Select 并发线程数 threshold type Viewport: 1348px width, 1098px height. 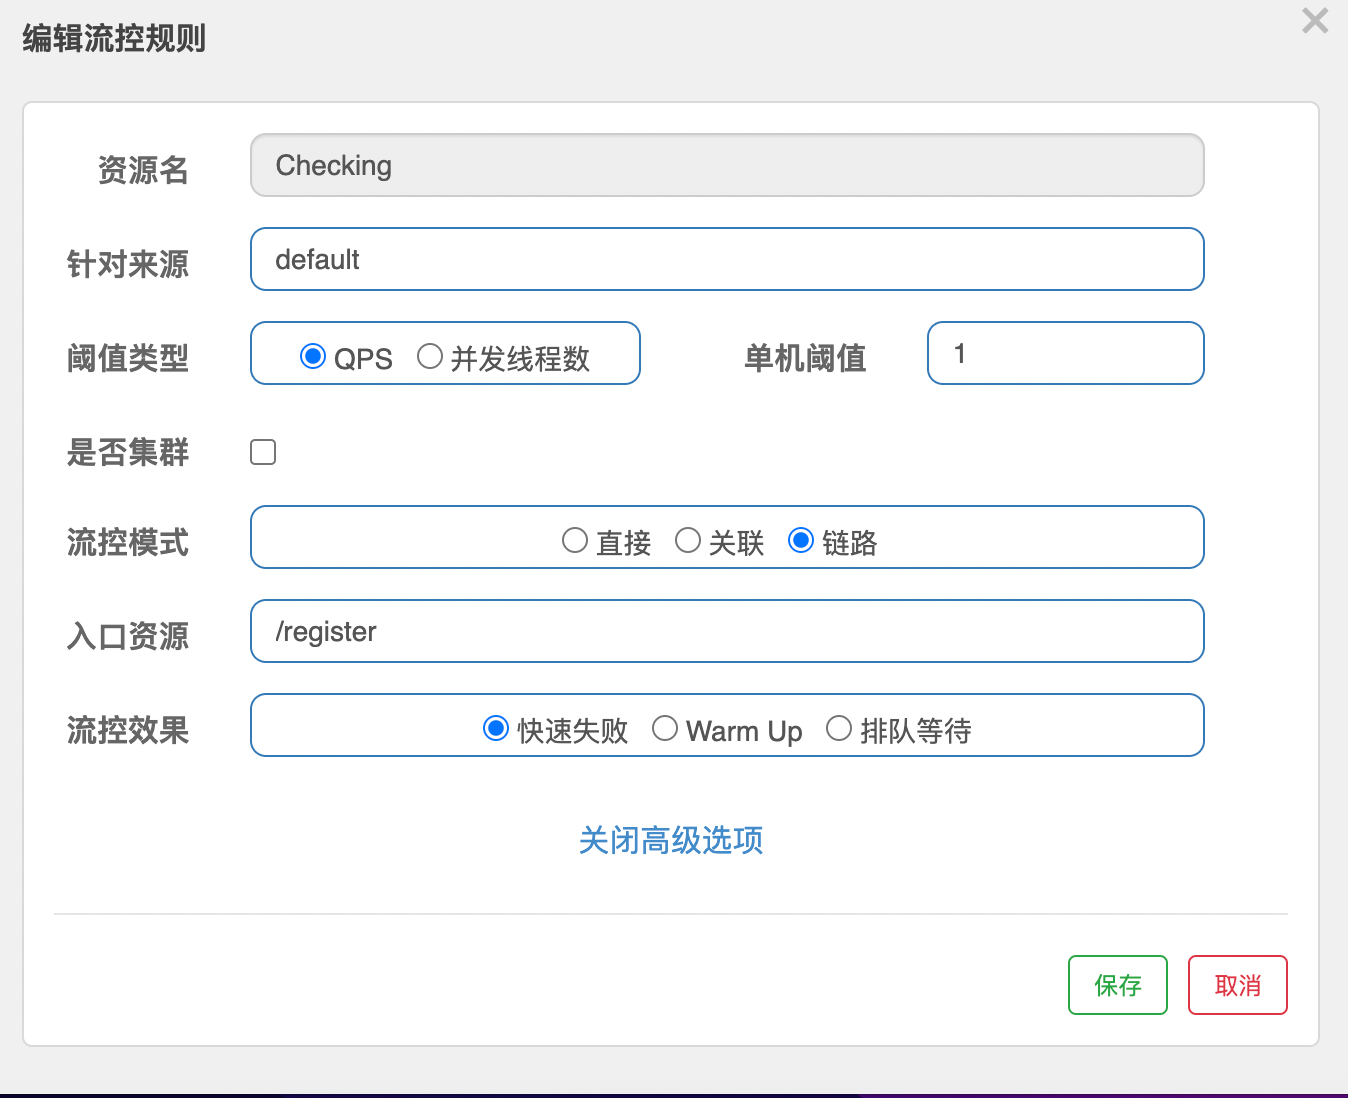pyautogui.click(x=430, y=356)
